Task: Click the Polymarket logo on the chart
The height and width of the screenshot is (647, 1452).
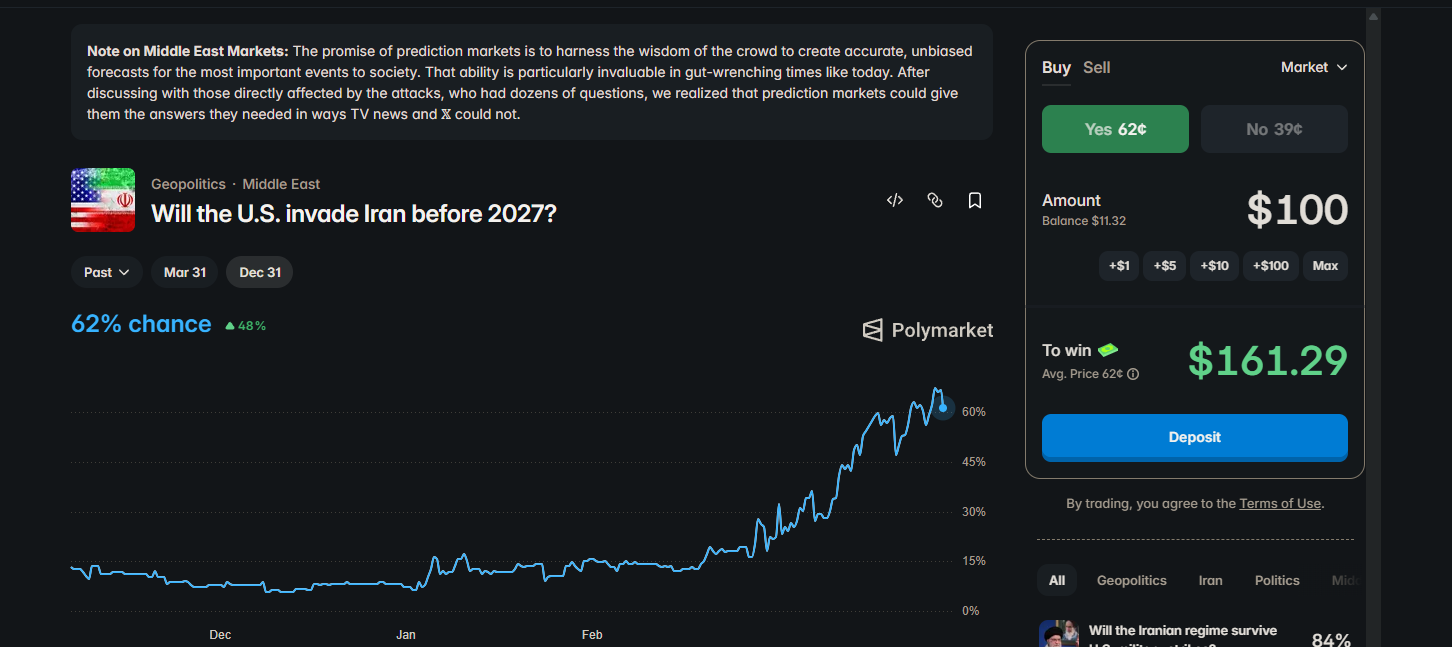Action: coord(928,330)
